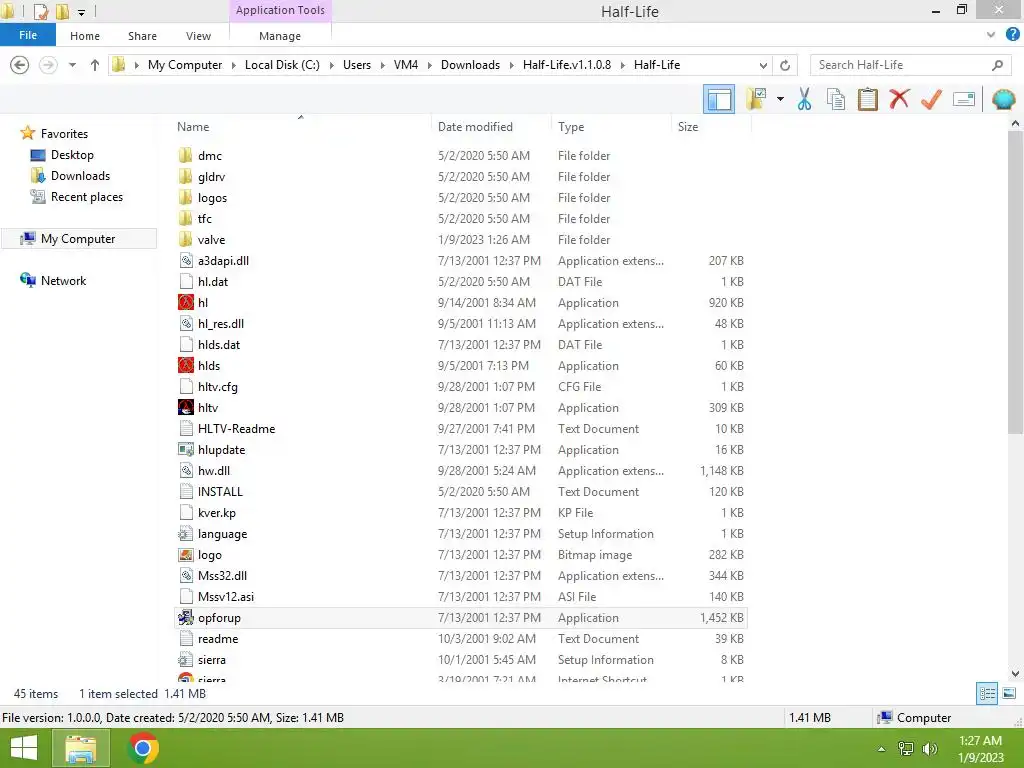Open the recent locations dropdown arrow

click(72, 65)
